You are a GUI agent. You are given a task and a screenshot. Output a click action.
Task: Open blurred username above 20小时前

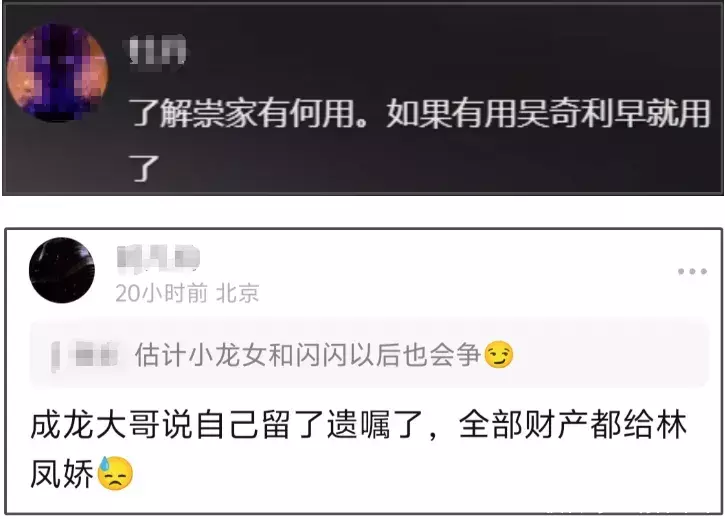click(x=158, y=258)
